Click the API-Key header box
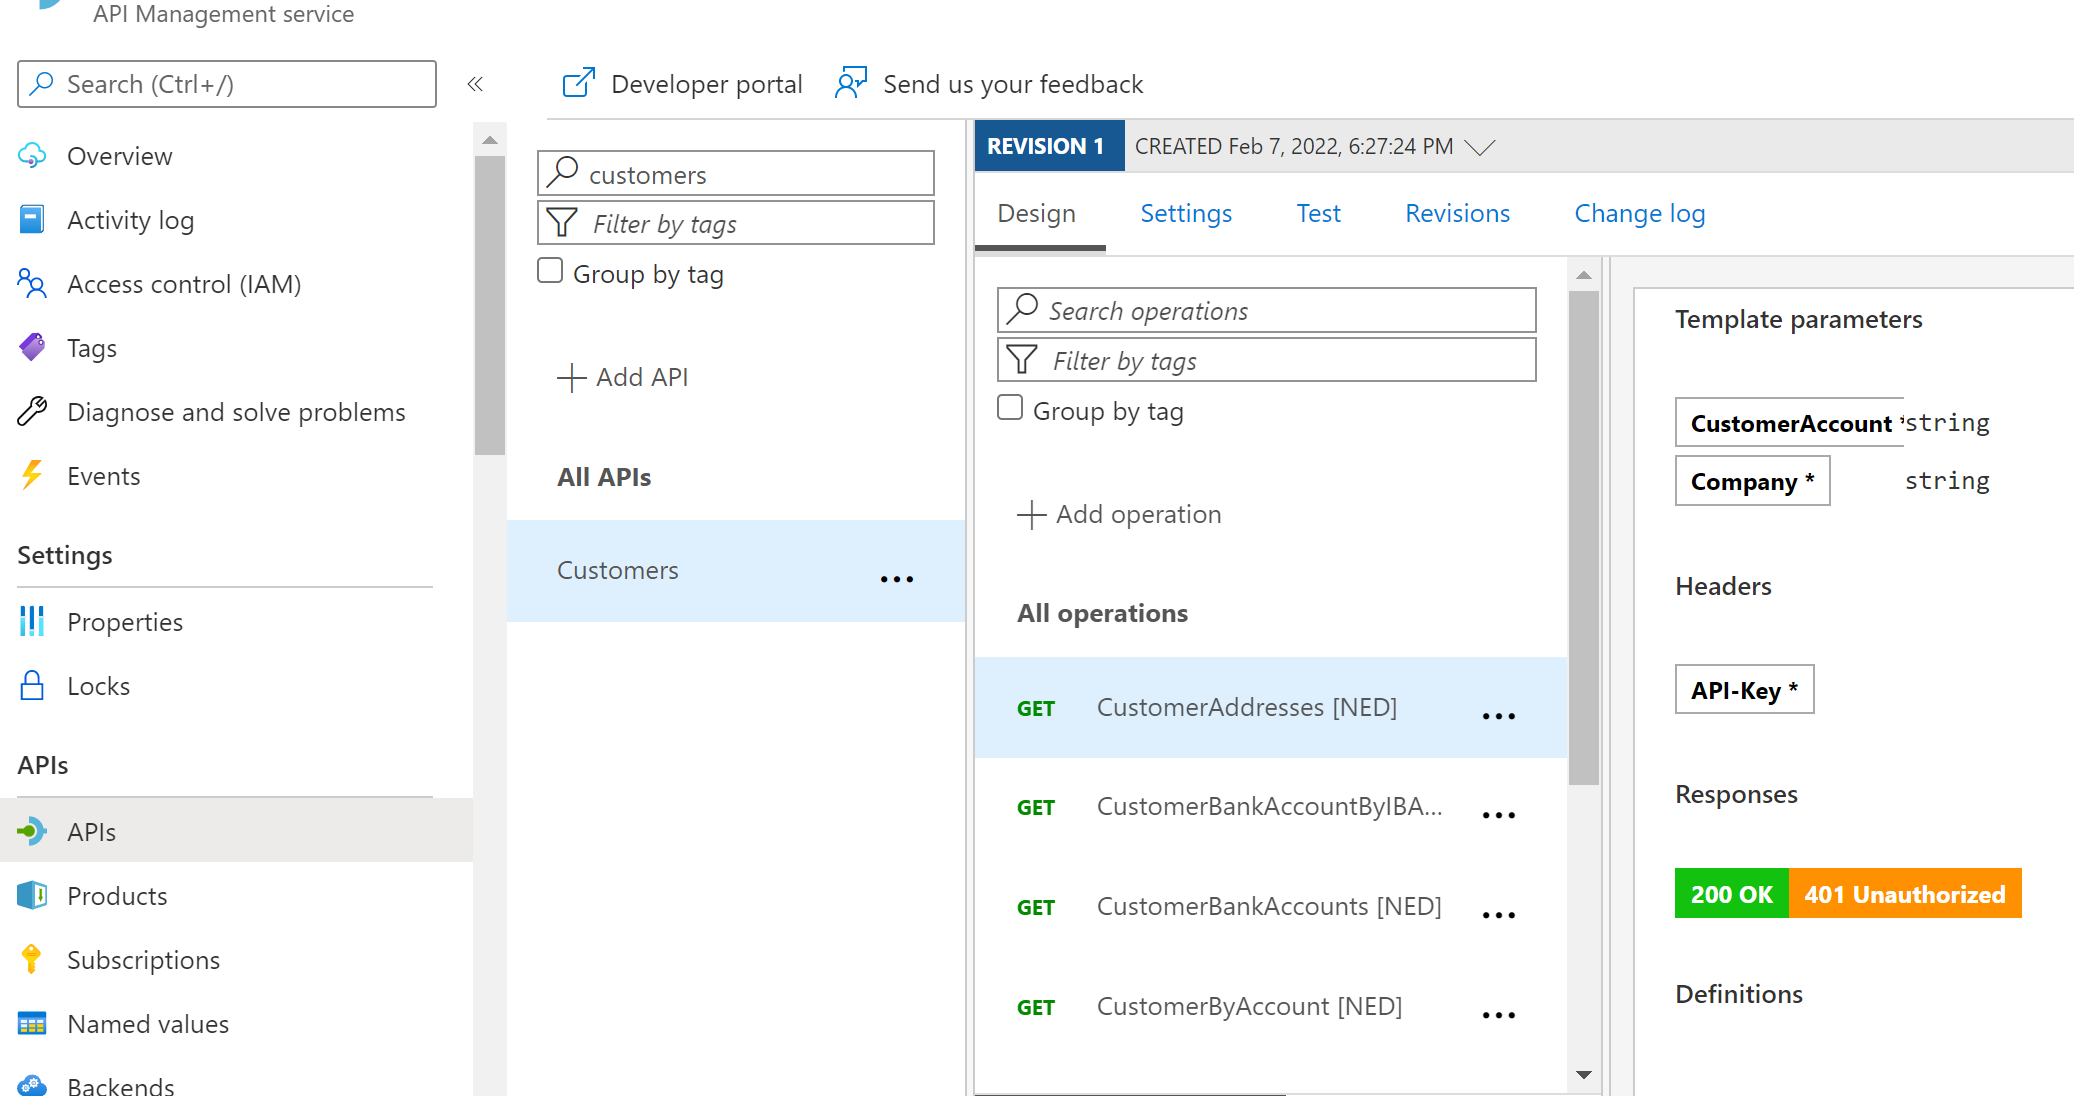2074x1096 pixels. [1744, 689]
